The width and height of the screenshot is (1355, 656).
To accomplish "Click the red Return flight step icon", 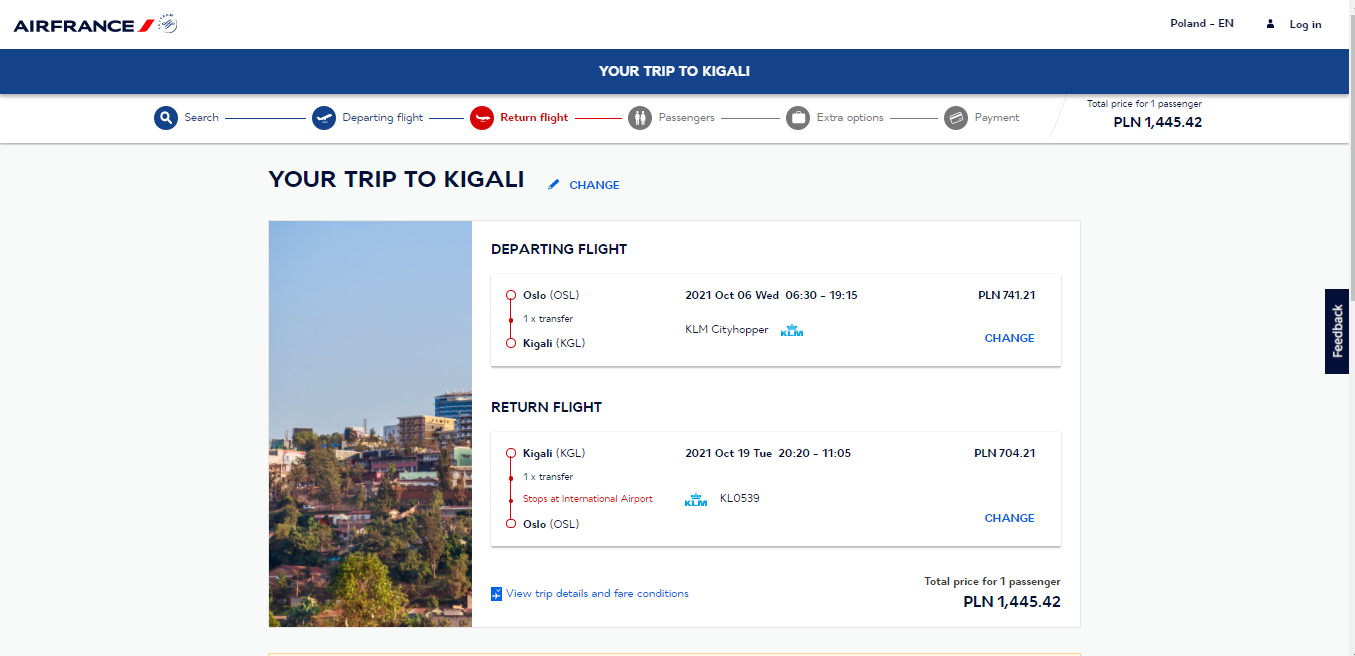I will [x=482, y=118].
